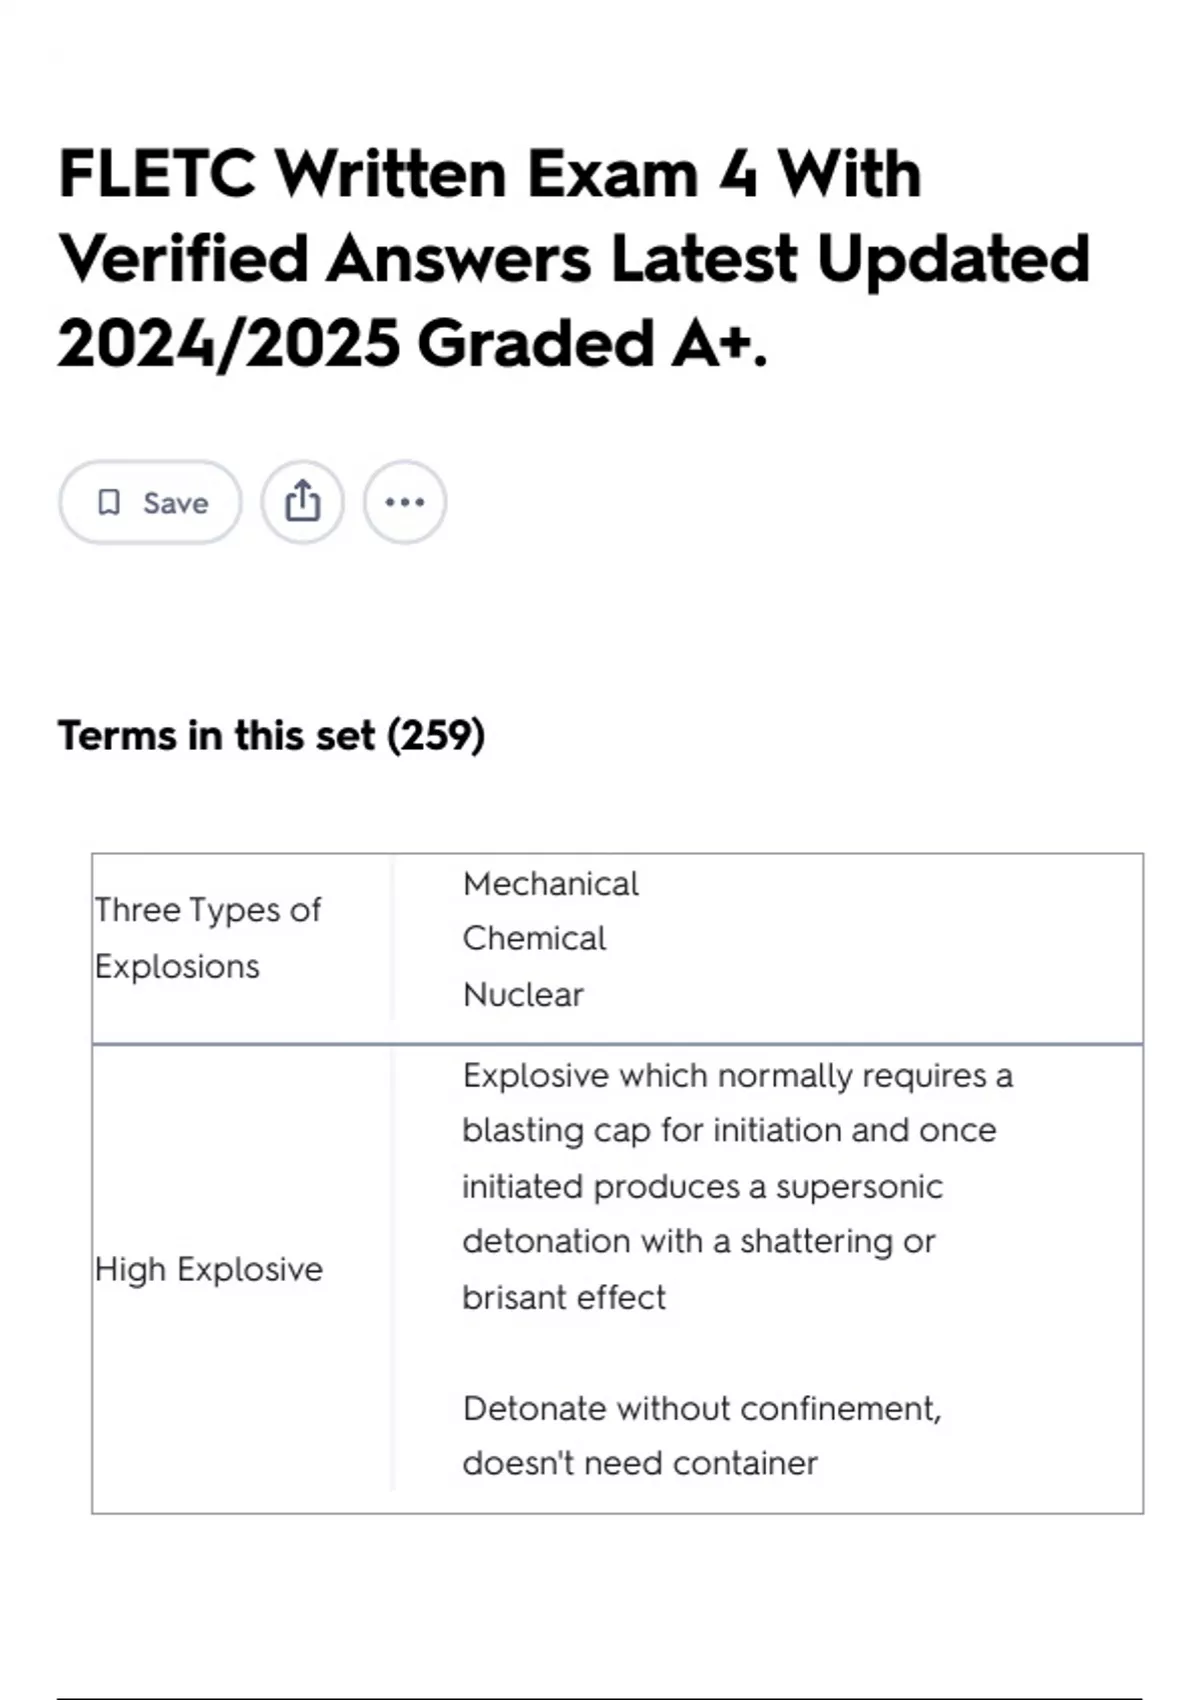Click the "blasting cap for initiation" line

click(729, 1131)
